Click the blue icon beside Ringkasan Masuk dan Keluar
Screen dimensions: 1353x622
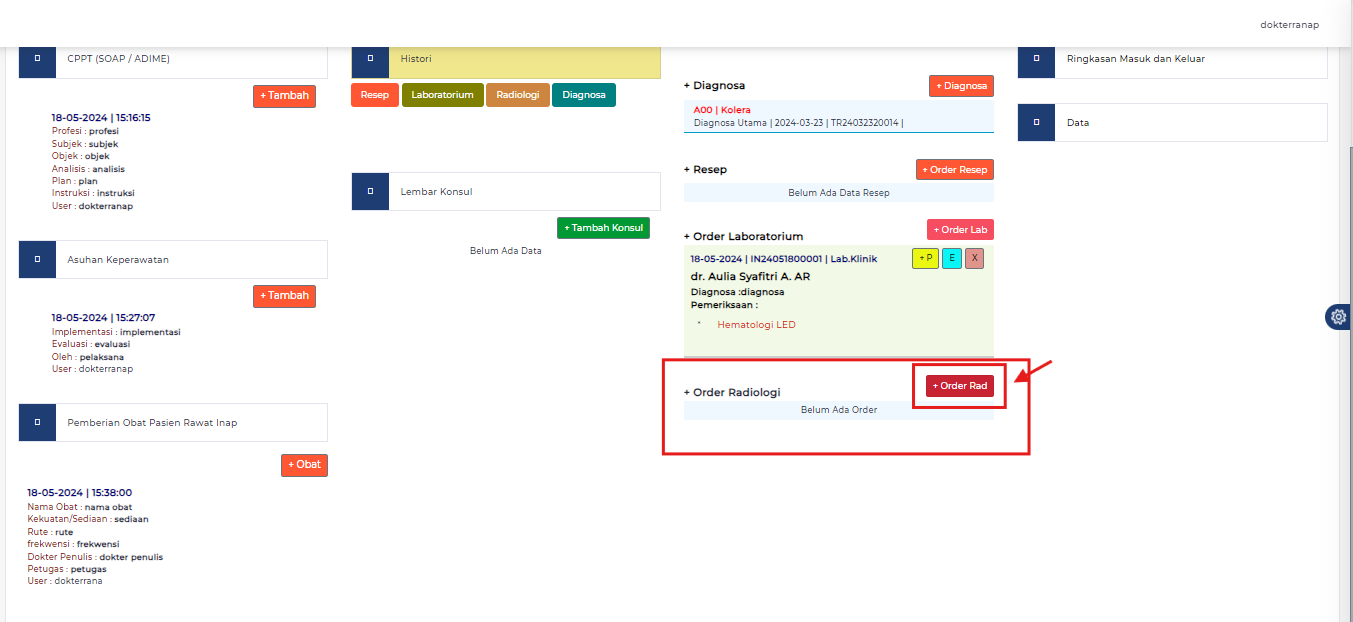(1036, 59)
